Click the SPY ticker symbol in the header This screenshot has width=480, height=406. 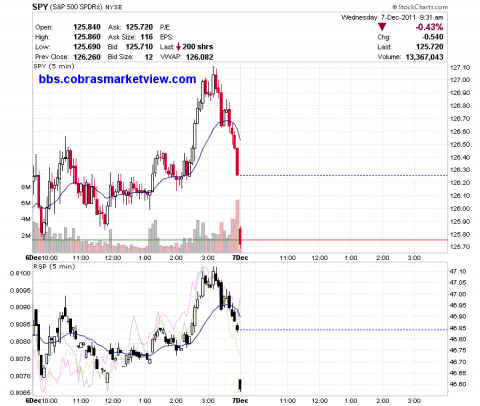pyautogui.click(x=40, y=7)
